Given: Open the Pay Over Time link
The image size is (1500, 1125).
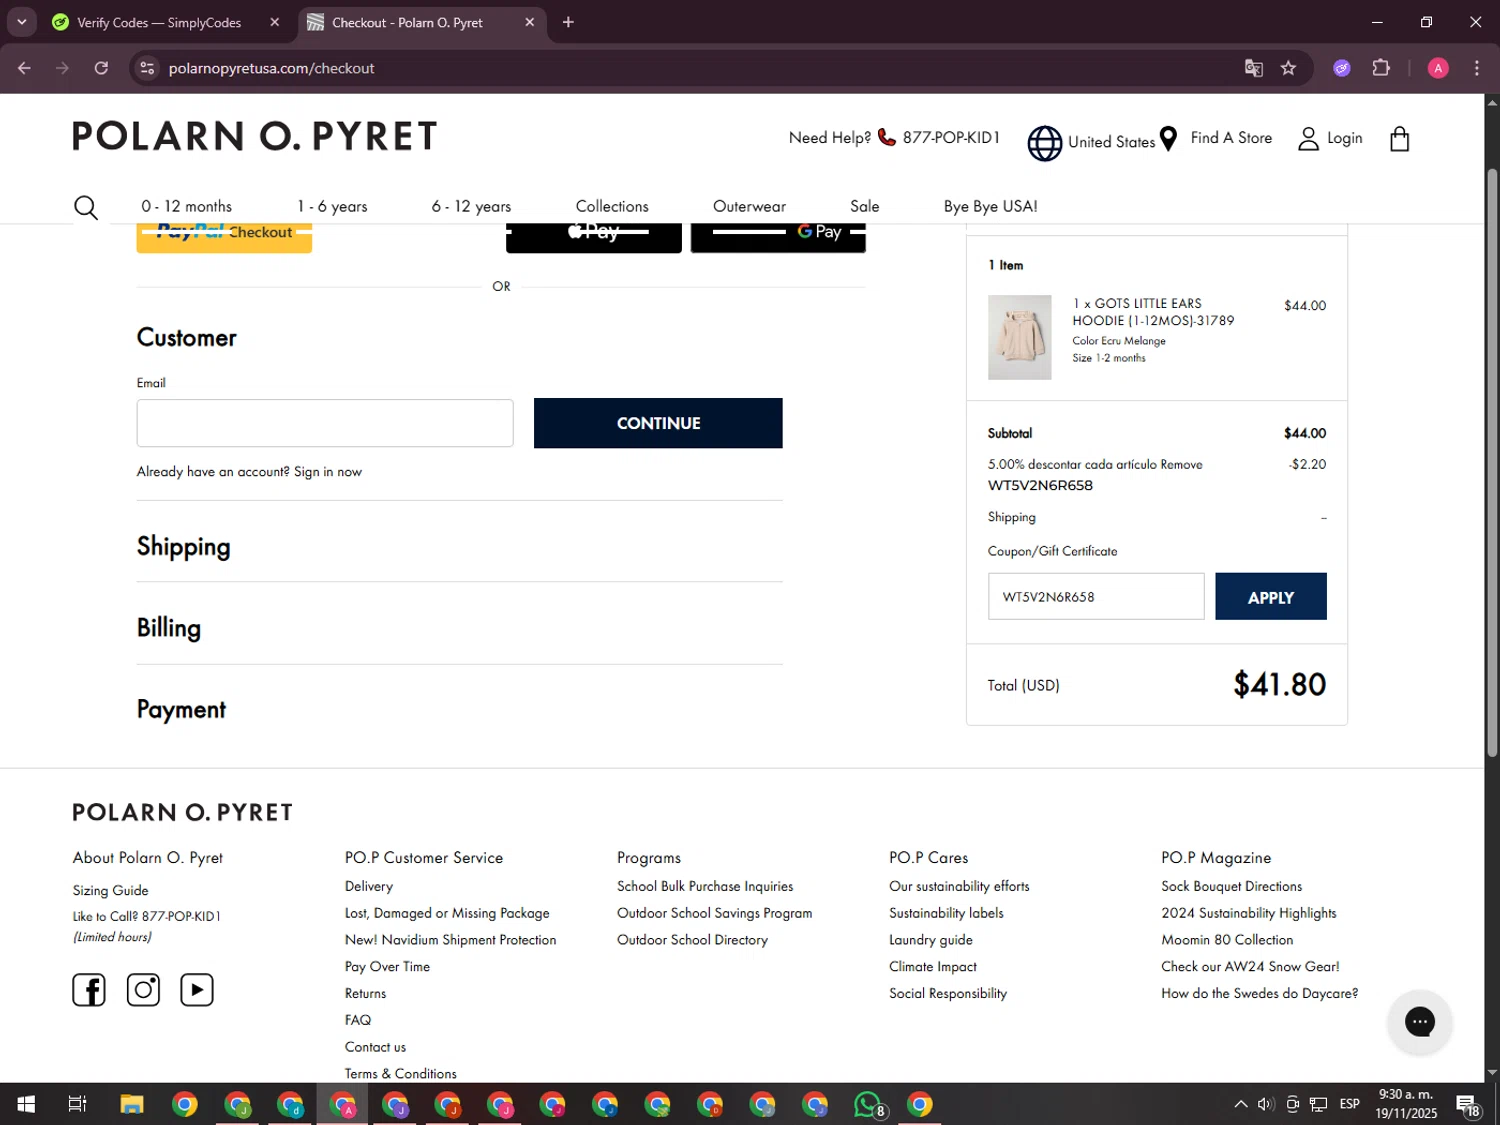Looking at the screenshot, I should coord(387,967).
